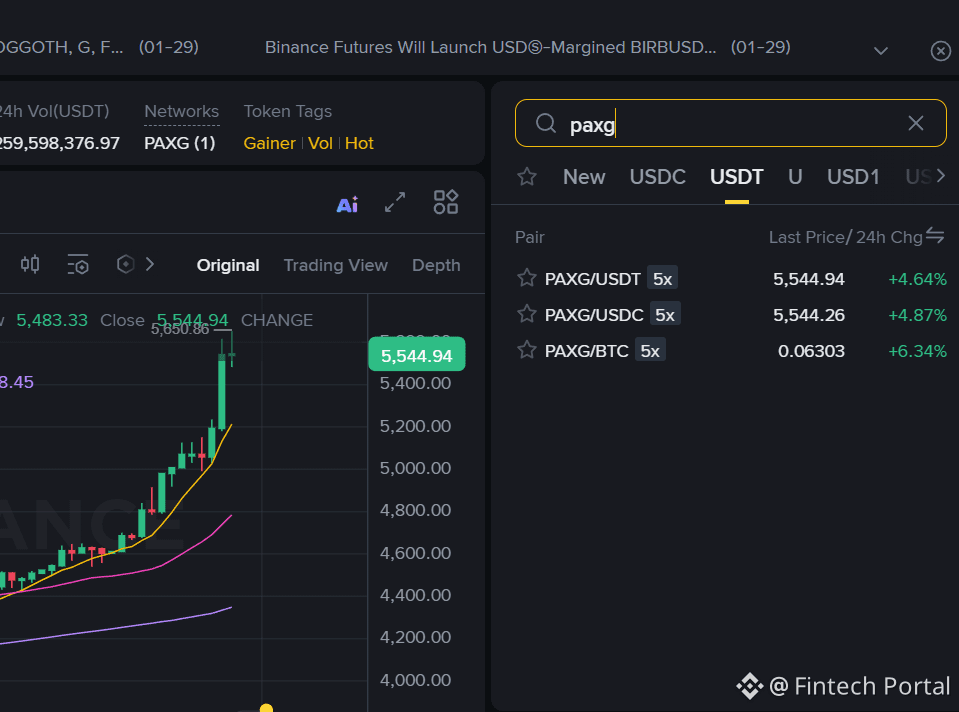Favorite the PAXG/USDT pair star

click(527, 278)
